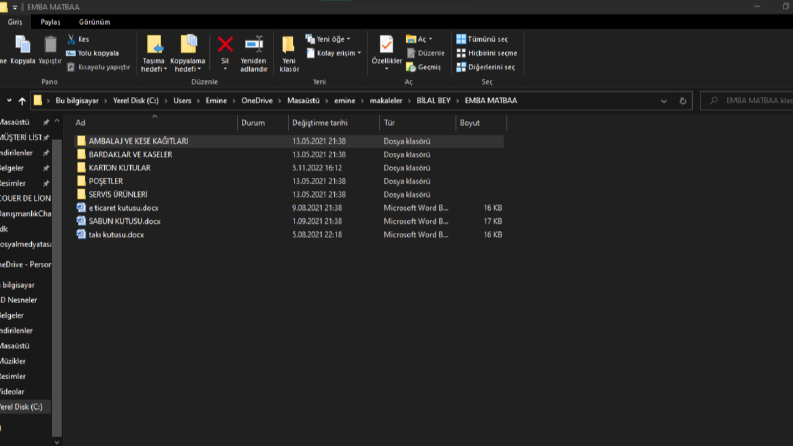Viewport: 793px width, 446px height.
Task: Switch to the Giriş ribbon tab
Action: point(15,22)
